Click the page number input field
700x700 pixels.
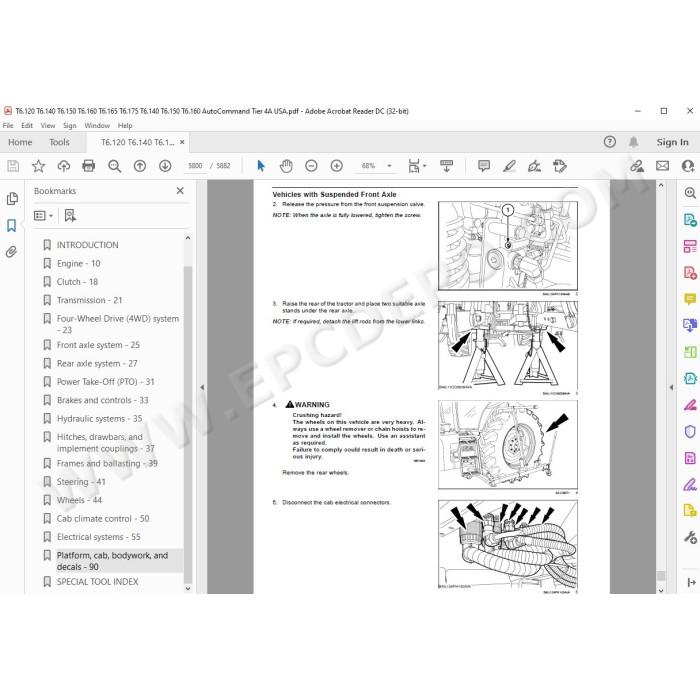[x=195, y=166]
